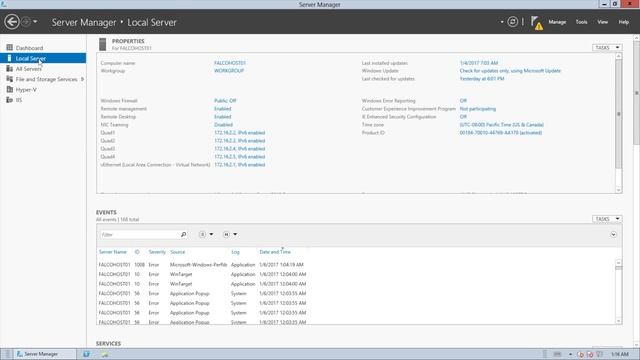Click the taskbar clock
The image size is (640, 360).
click(620, 354)
